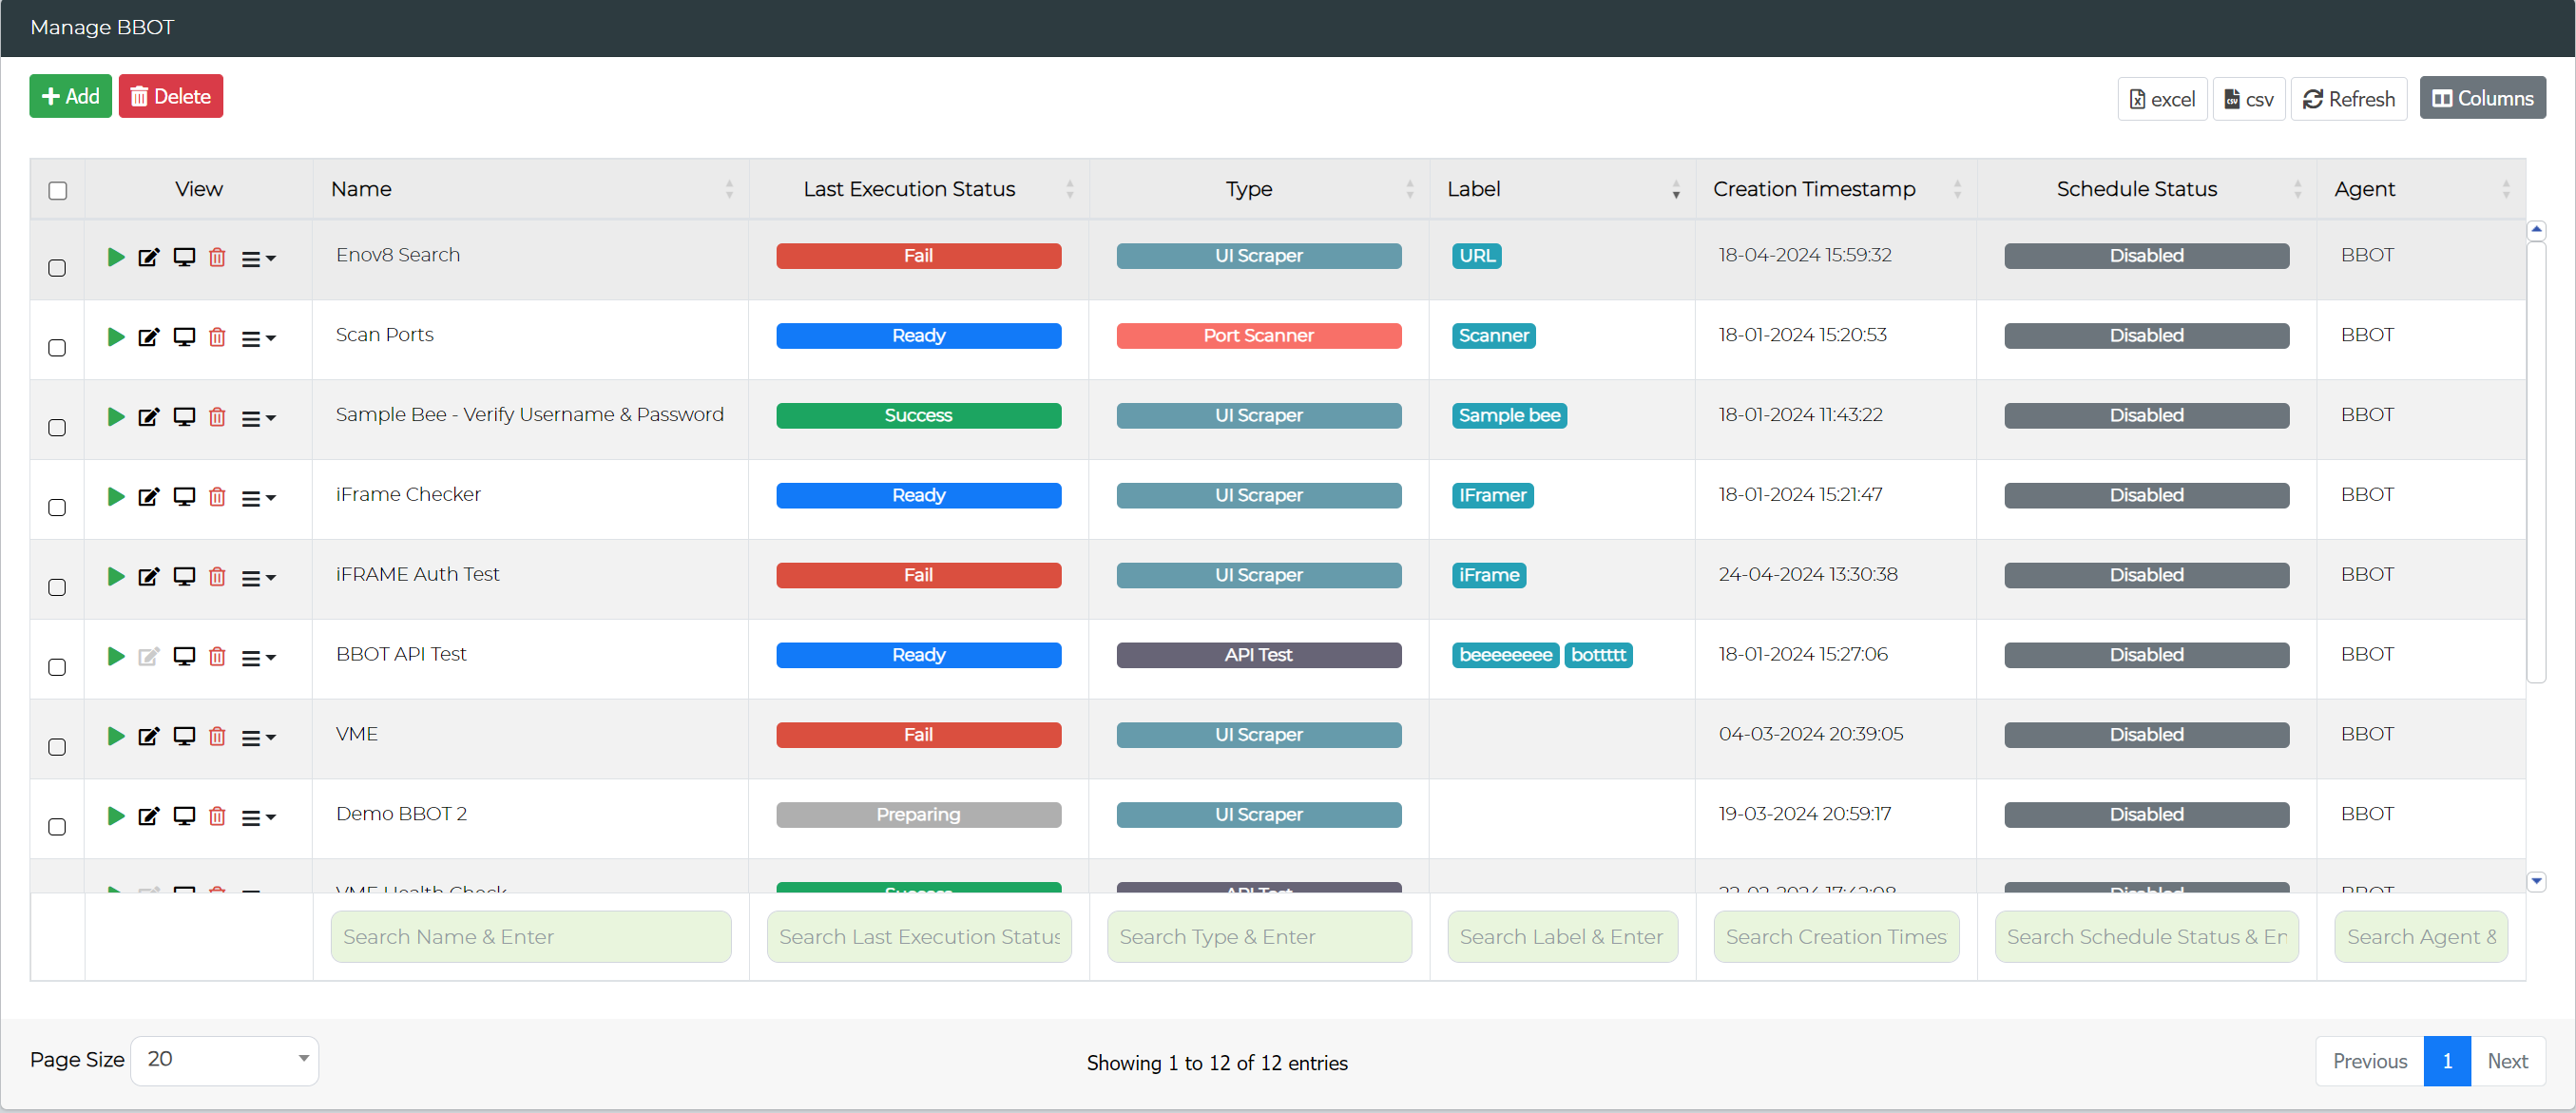Open monitor view for Enov8 Search
Screen dimensions: 2576x1113
[184, 257]
